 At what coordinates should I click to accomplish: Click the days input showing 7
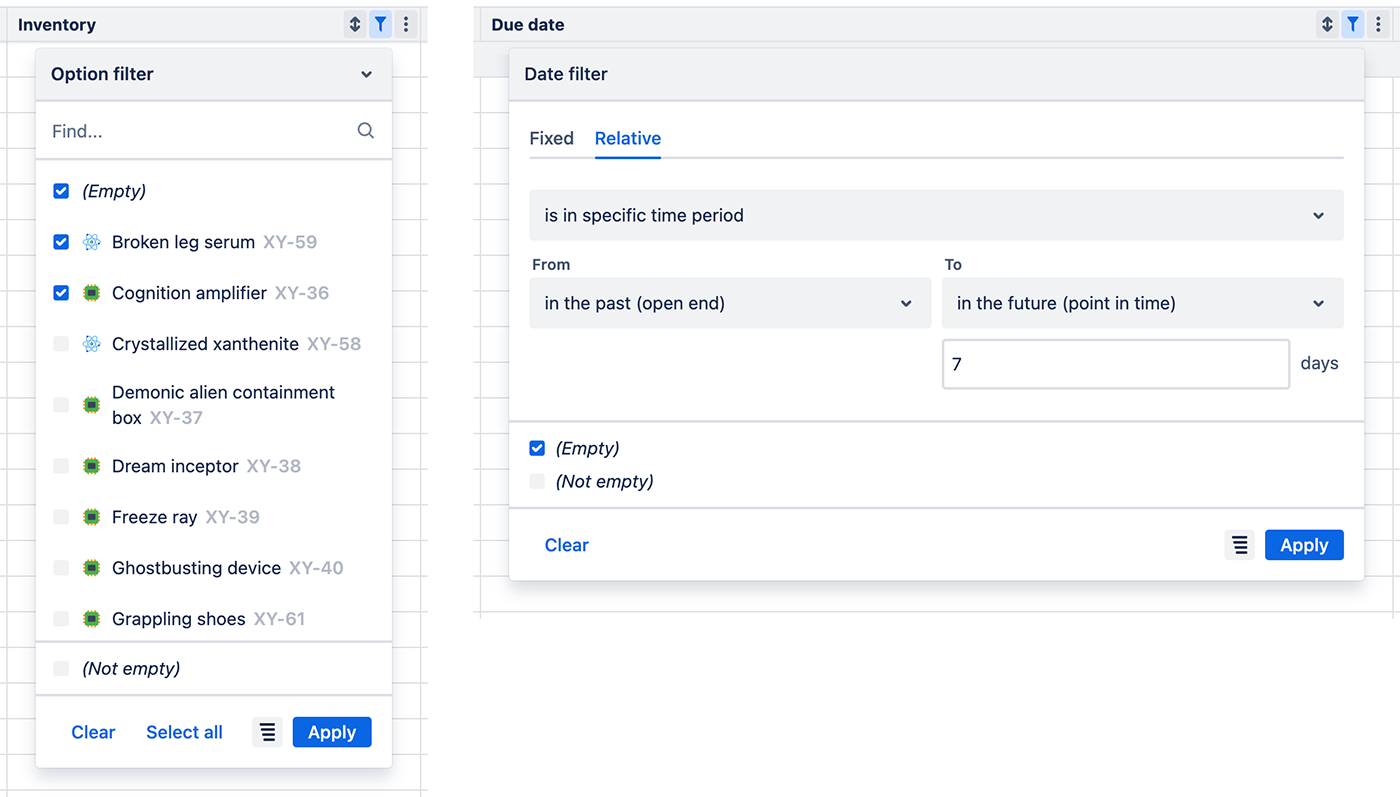coord(1115,363)
